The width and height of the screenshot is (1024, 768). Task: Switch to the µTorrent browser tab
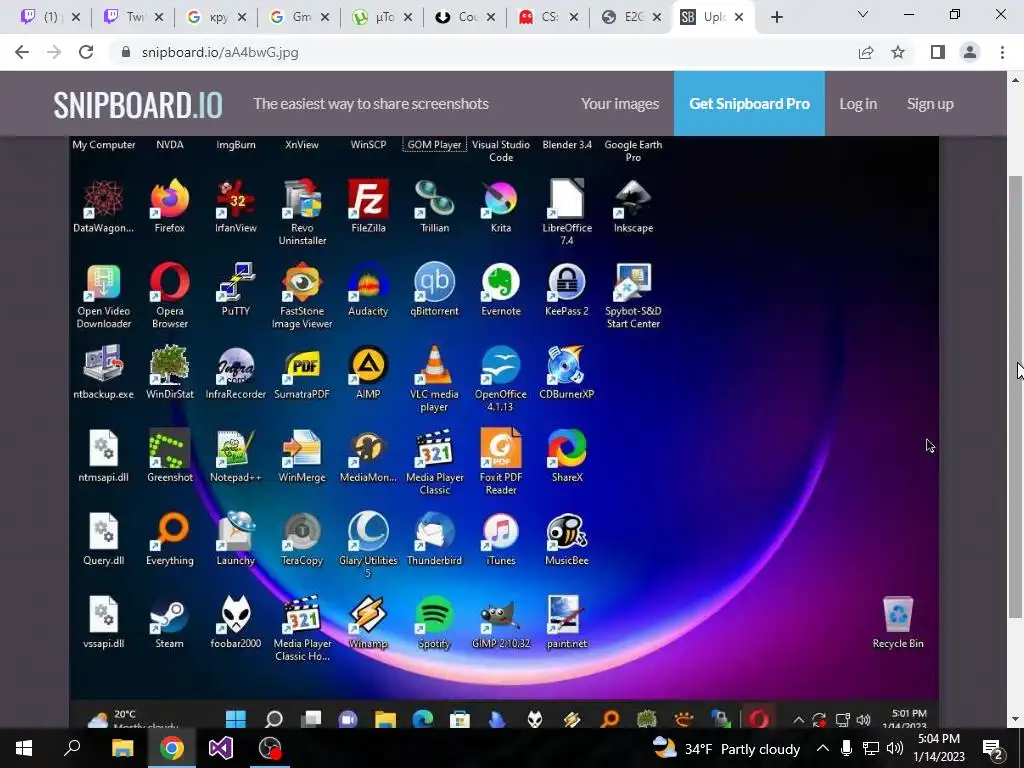tap(381, 17)
